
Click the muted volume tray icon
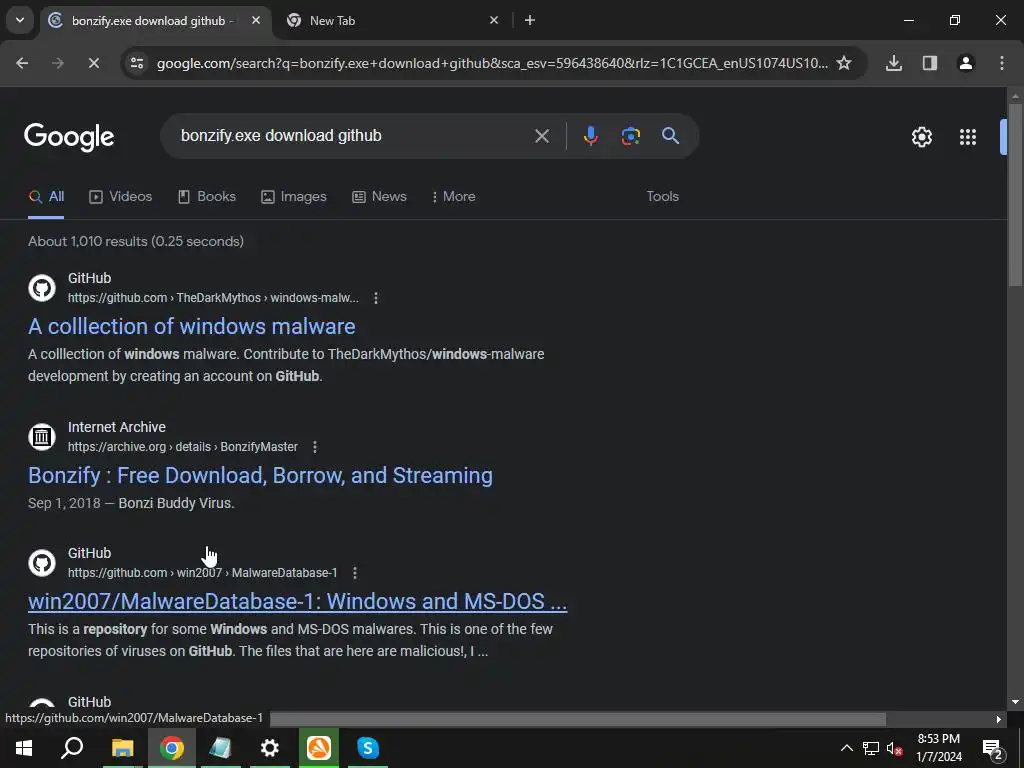click(895, 748)
